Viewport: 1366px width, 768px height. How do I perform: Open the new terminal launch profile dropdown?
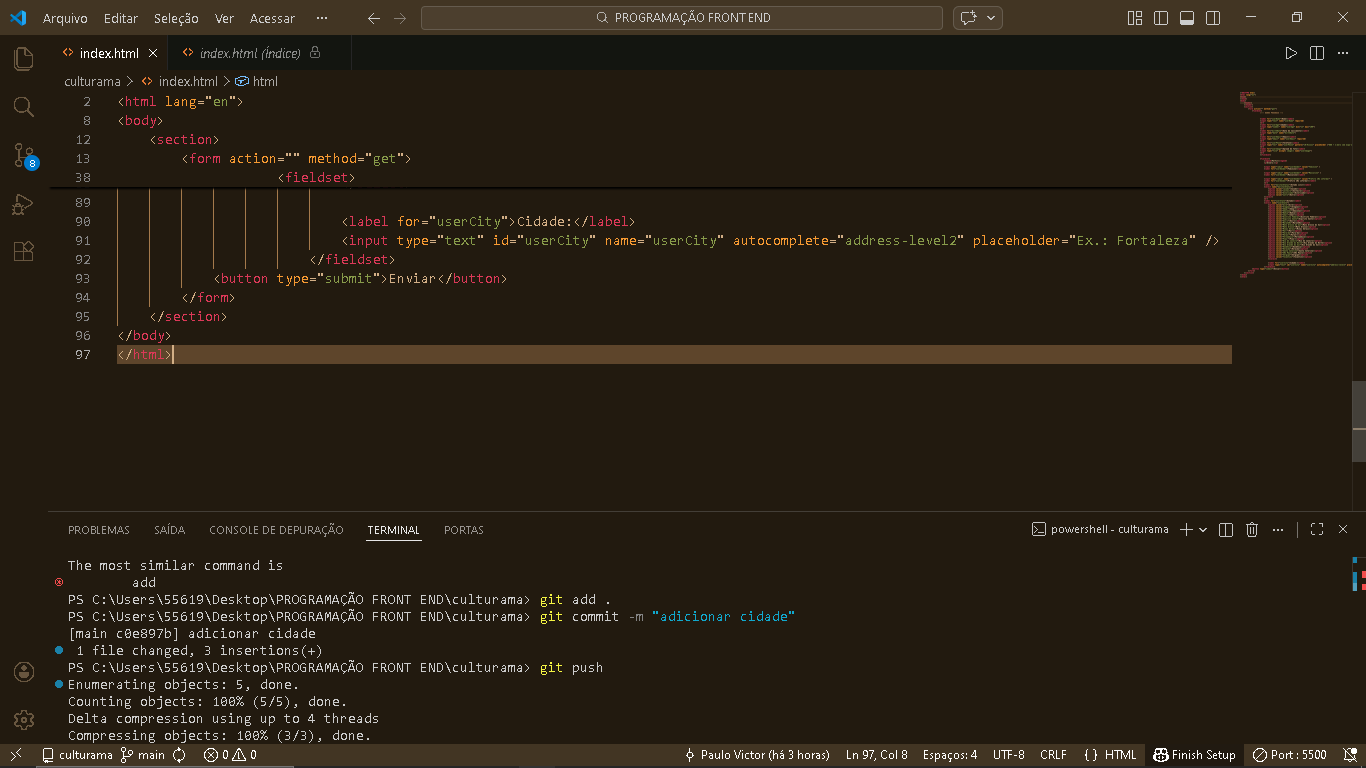click(1203, 530)
